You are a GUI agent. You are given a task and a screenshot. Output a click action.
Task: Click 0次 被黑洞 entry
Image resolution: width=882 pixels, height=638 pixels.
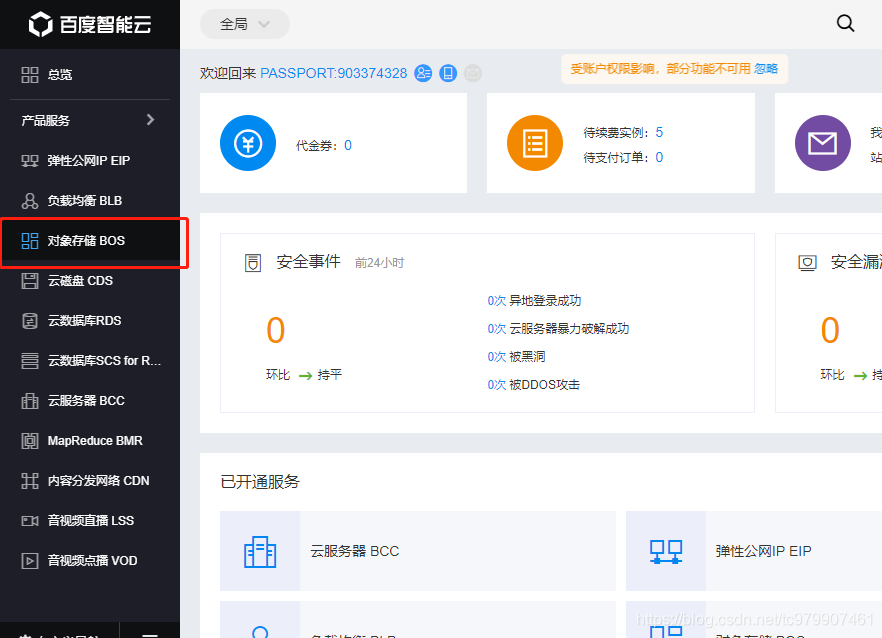coord(516,357)
